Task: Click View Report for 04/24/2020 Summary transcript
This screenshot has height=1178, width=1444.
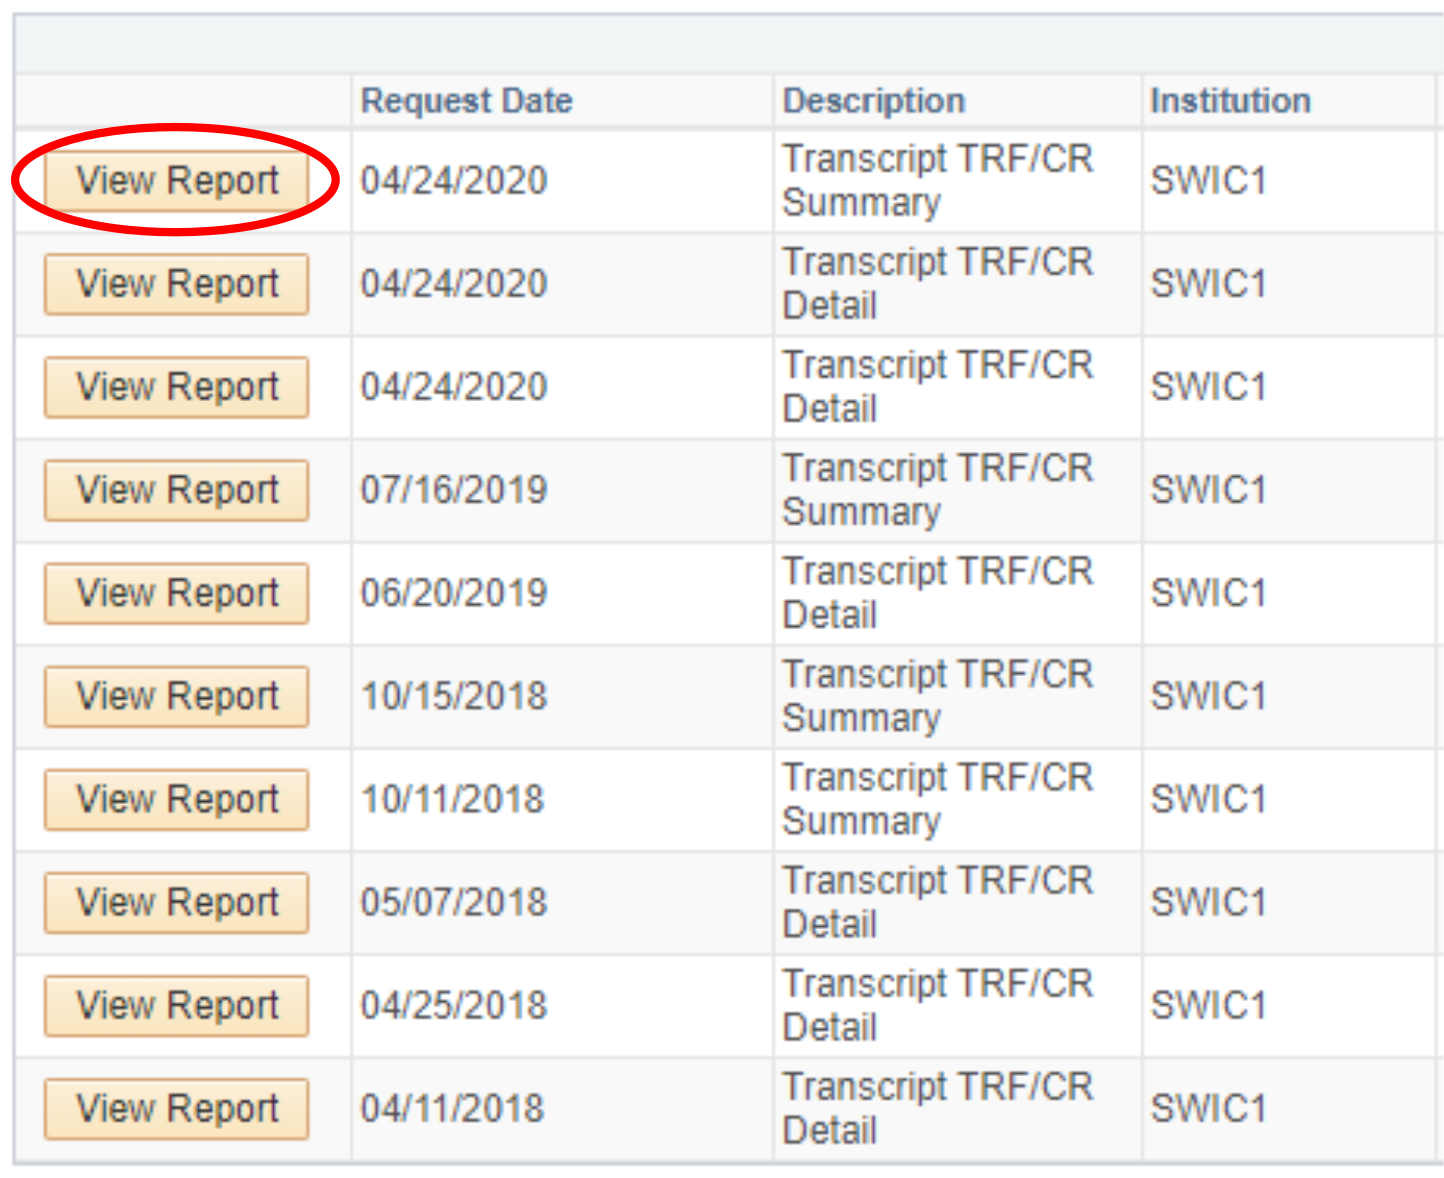Action: pos(177,181)
